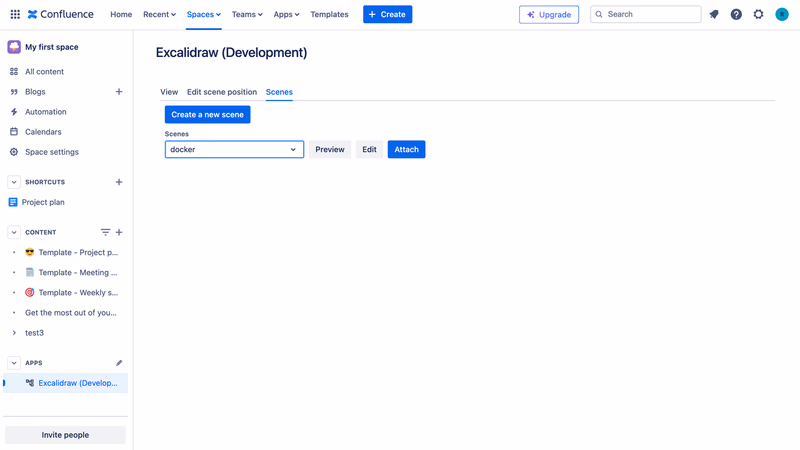Open the app switcher grid icon

15,14
